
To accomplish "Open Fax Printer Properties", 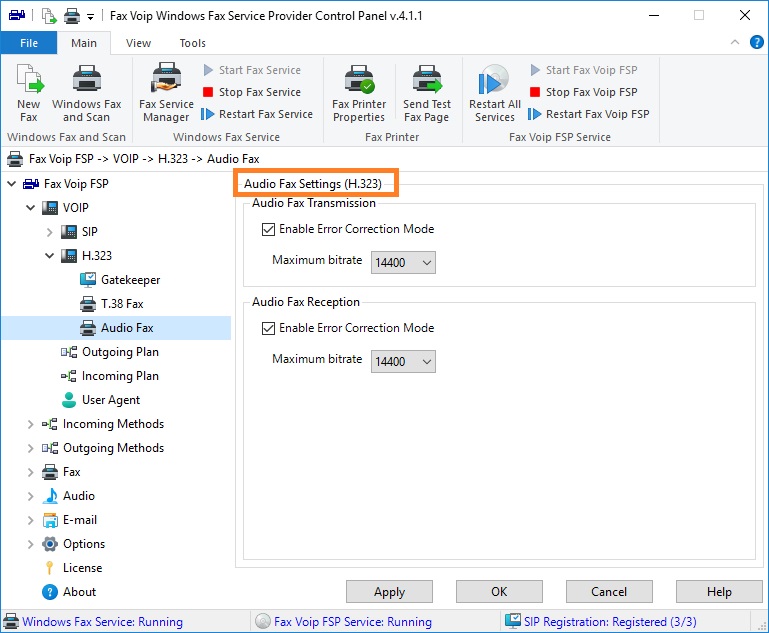I will [x=359, y=92].
